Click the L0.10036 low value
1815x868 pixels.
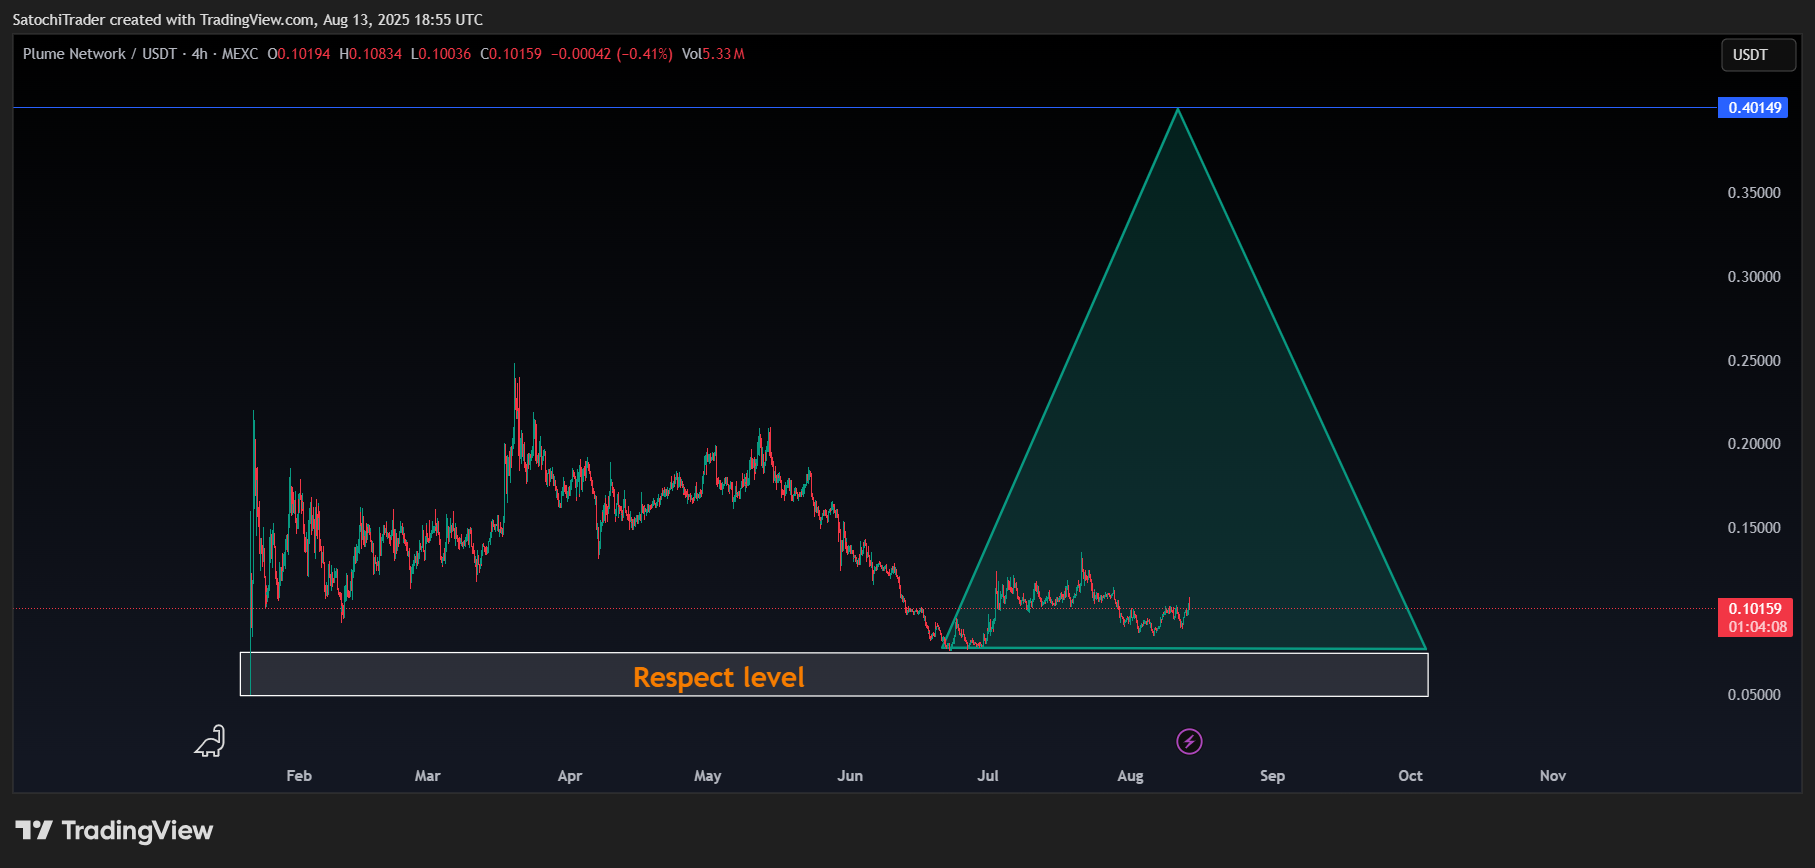[441, 54]
